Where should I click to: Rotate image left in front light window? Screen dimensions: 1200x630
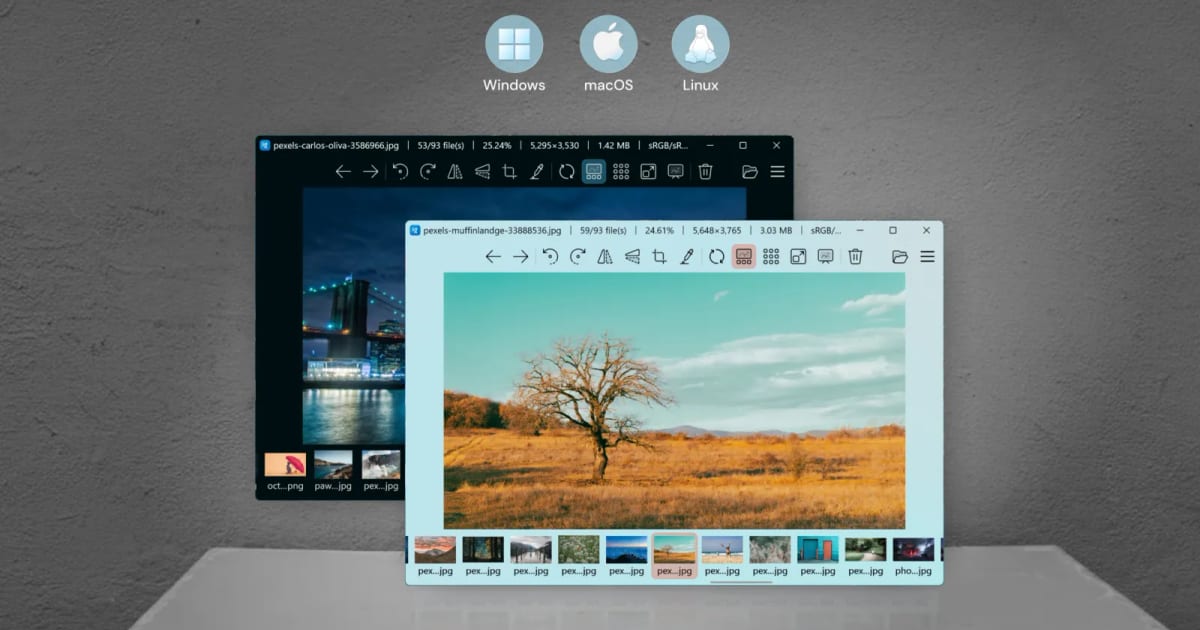(550, 257)
